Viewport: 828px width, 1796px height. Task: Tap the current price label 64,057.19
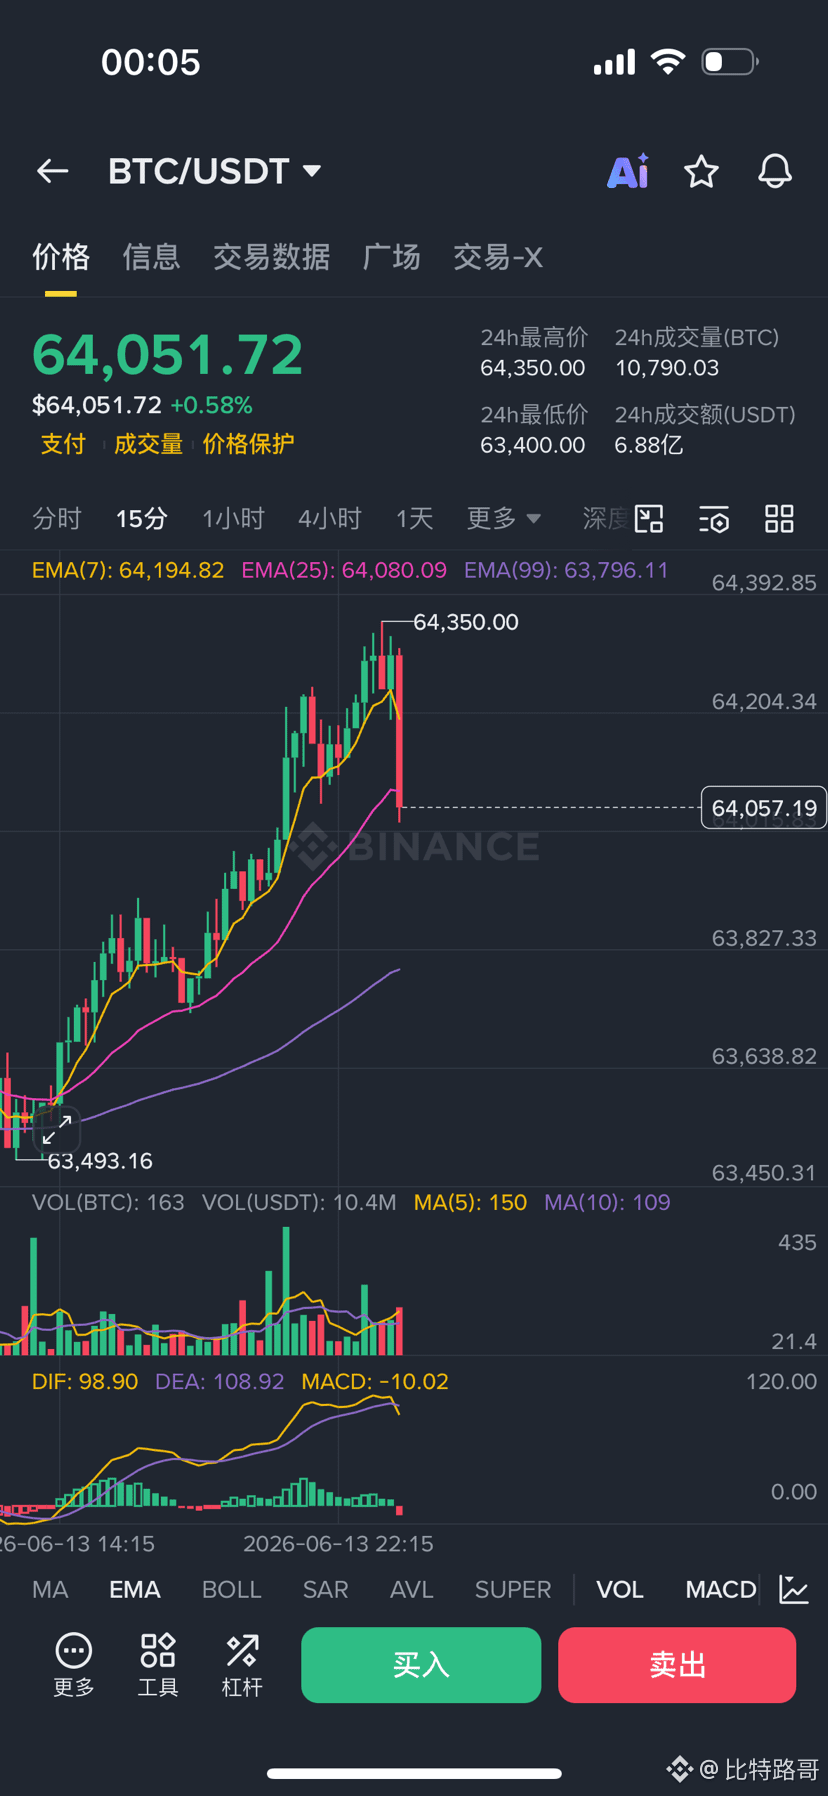point(764,808)
